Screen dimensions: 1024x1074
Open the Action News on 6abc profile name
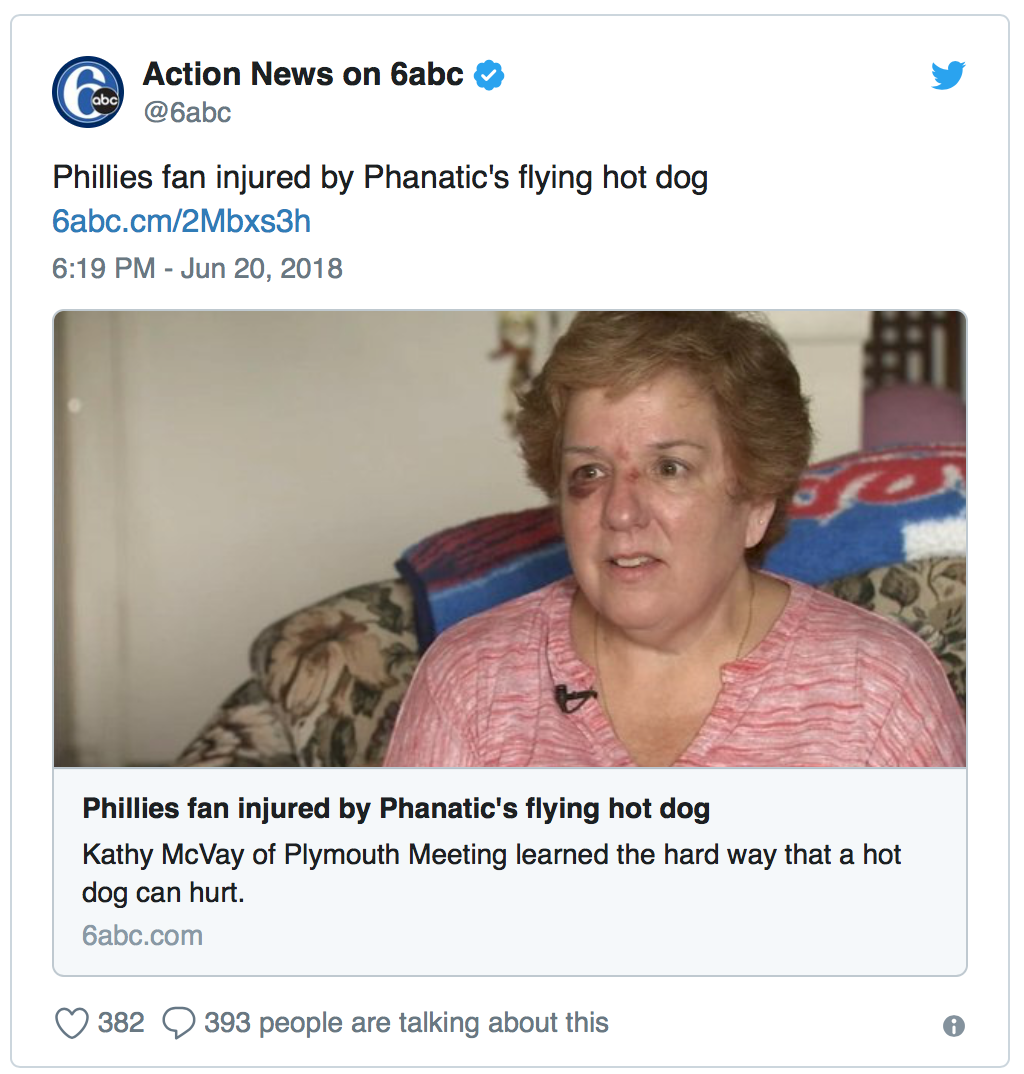click(303, 74)
